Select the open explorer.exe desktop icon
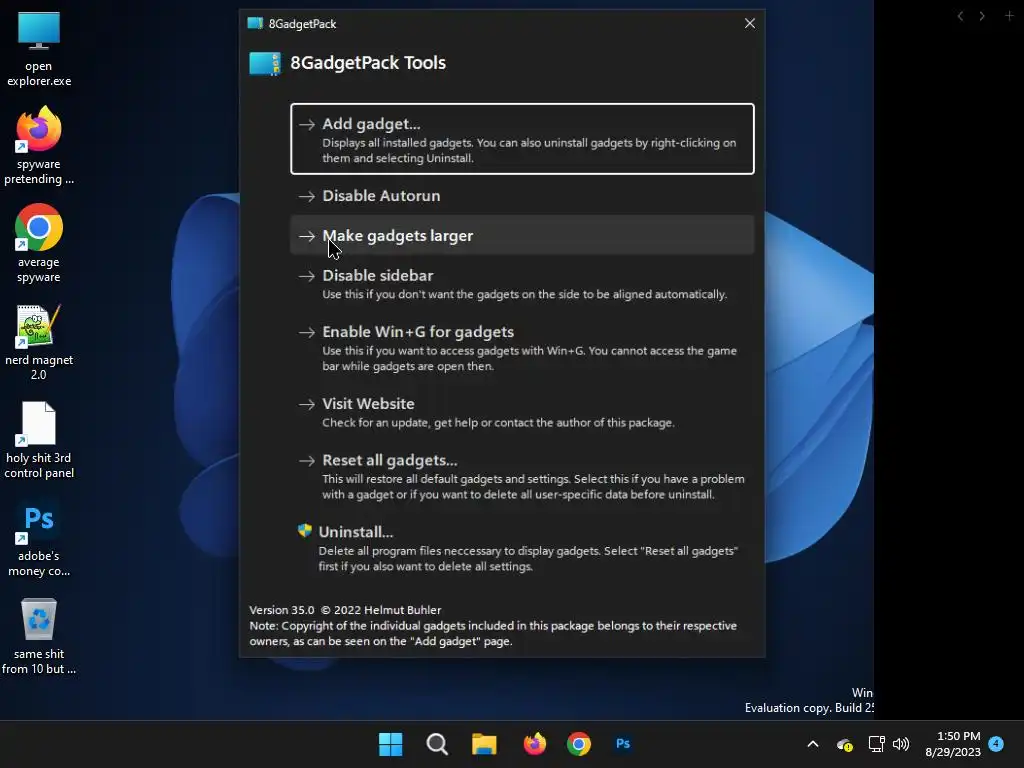The image size is (1024, 768). point(39,49)
